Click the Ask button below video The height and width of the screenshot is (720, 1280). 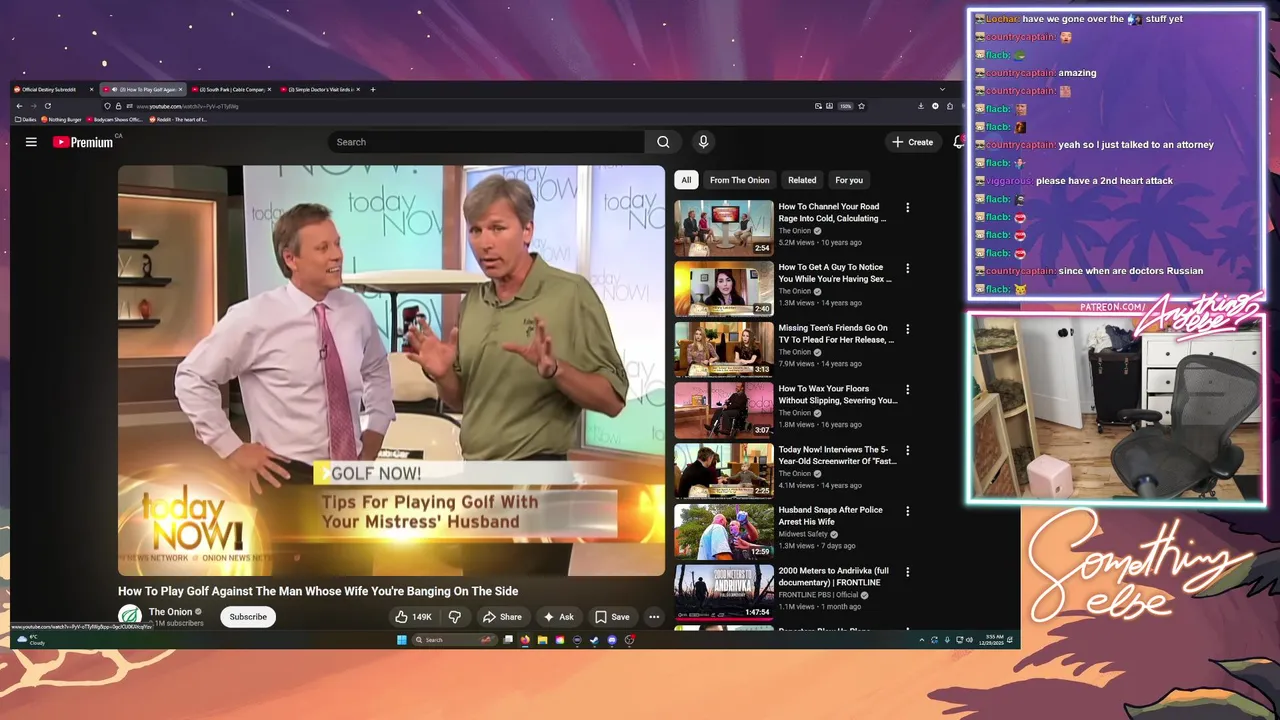click(x=558, y=617)
